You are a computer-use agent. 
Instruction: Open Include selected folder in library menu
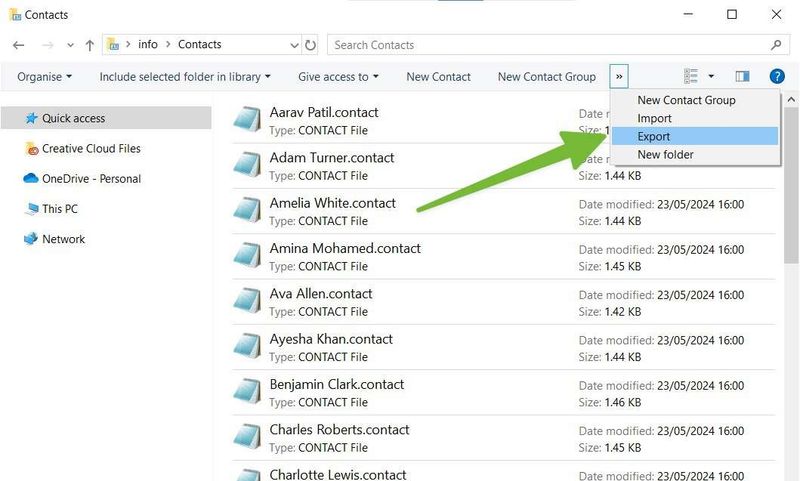185,77
